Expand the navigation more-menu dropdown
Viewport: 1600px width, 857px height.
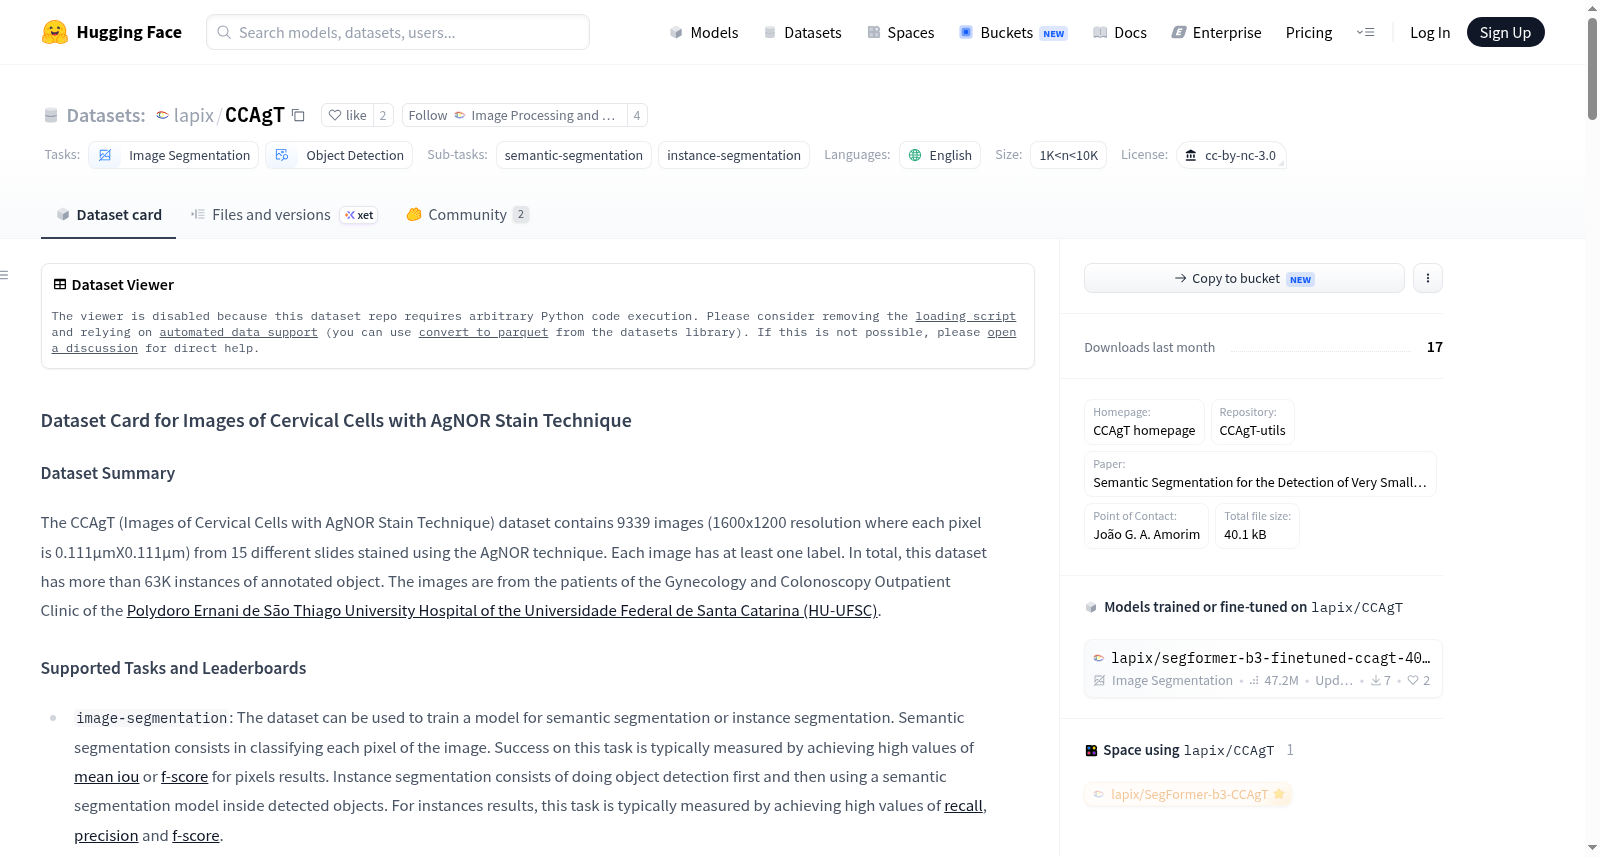(1365, 32)
